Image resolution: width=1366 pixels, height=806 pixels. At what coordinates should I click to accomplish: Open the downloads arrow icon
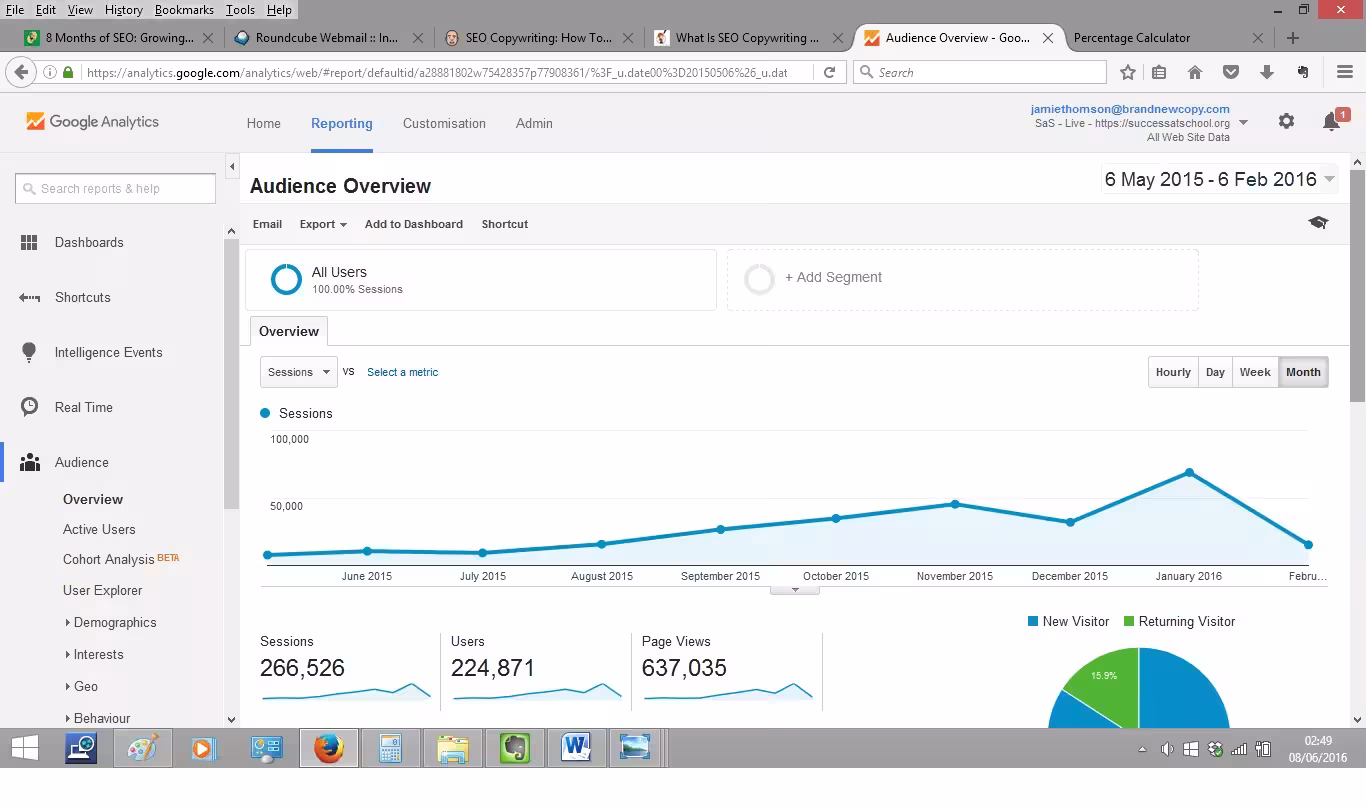coord(1267,72)
